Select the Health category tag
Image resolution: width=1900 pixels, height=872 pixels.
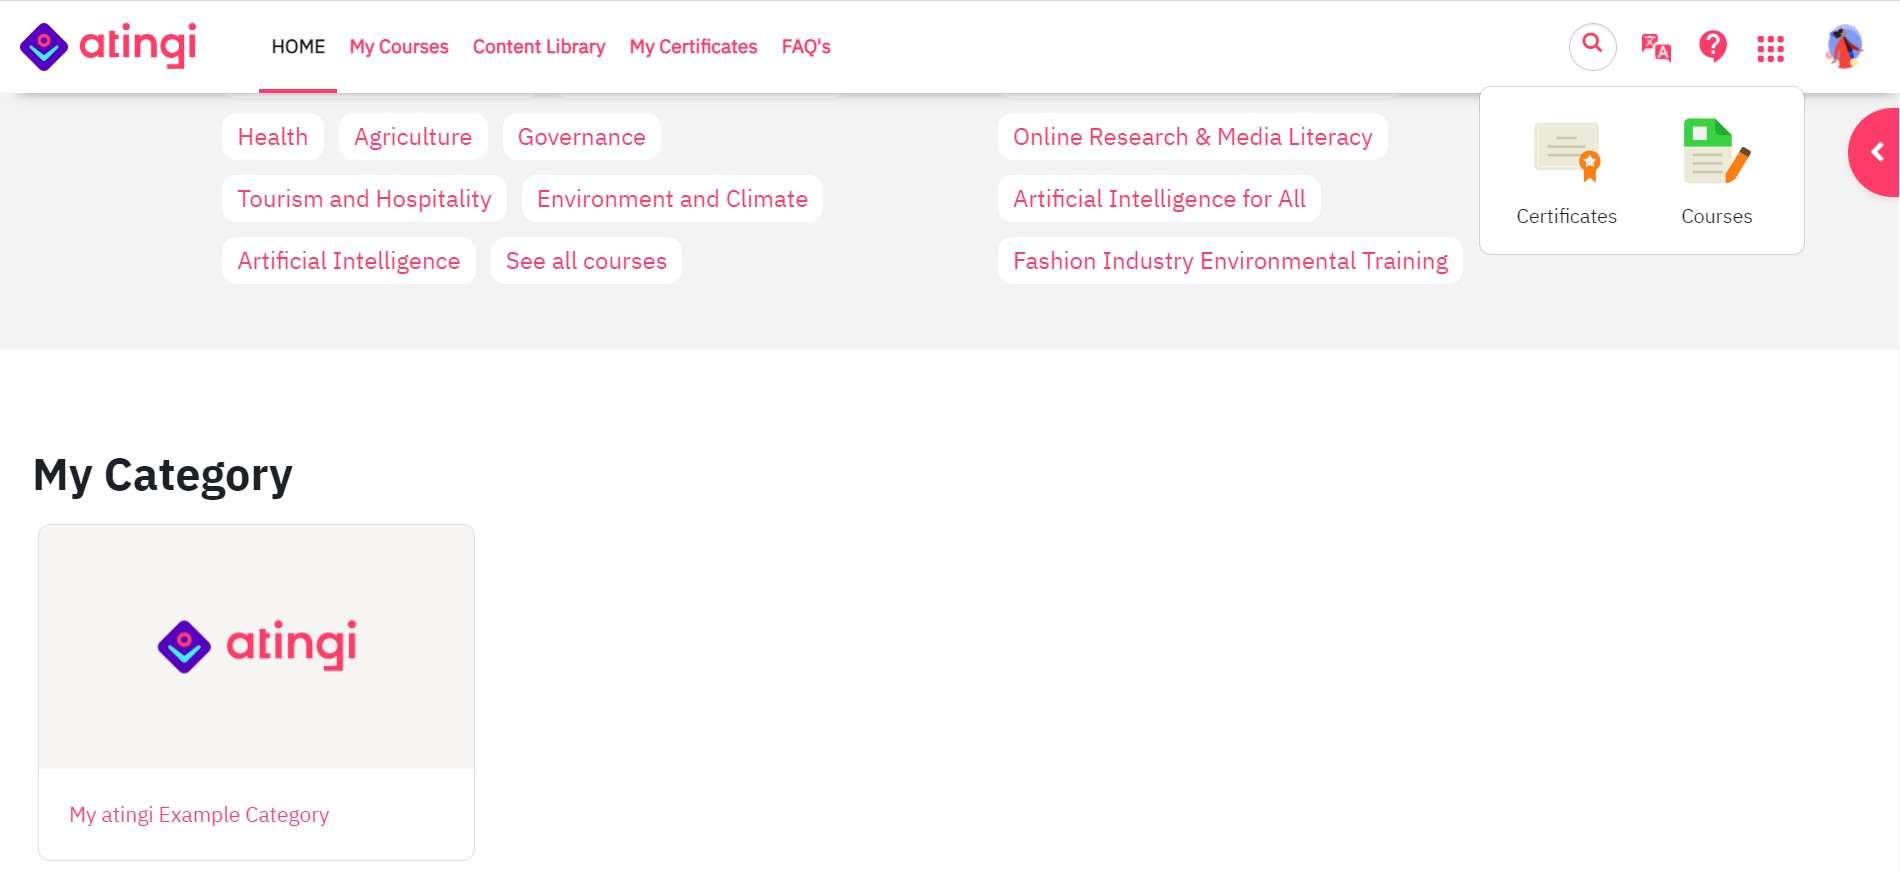tap(273, 137)
